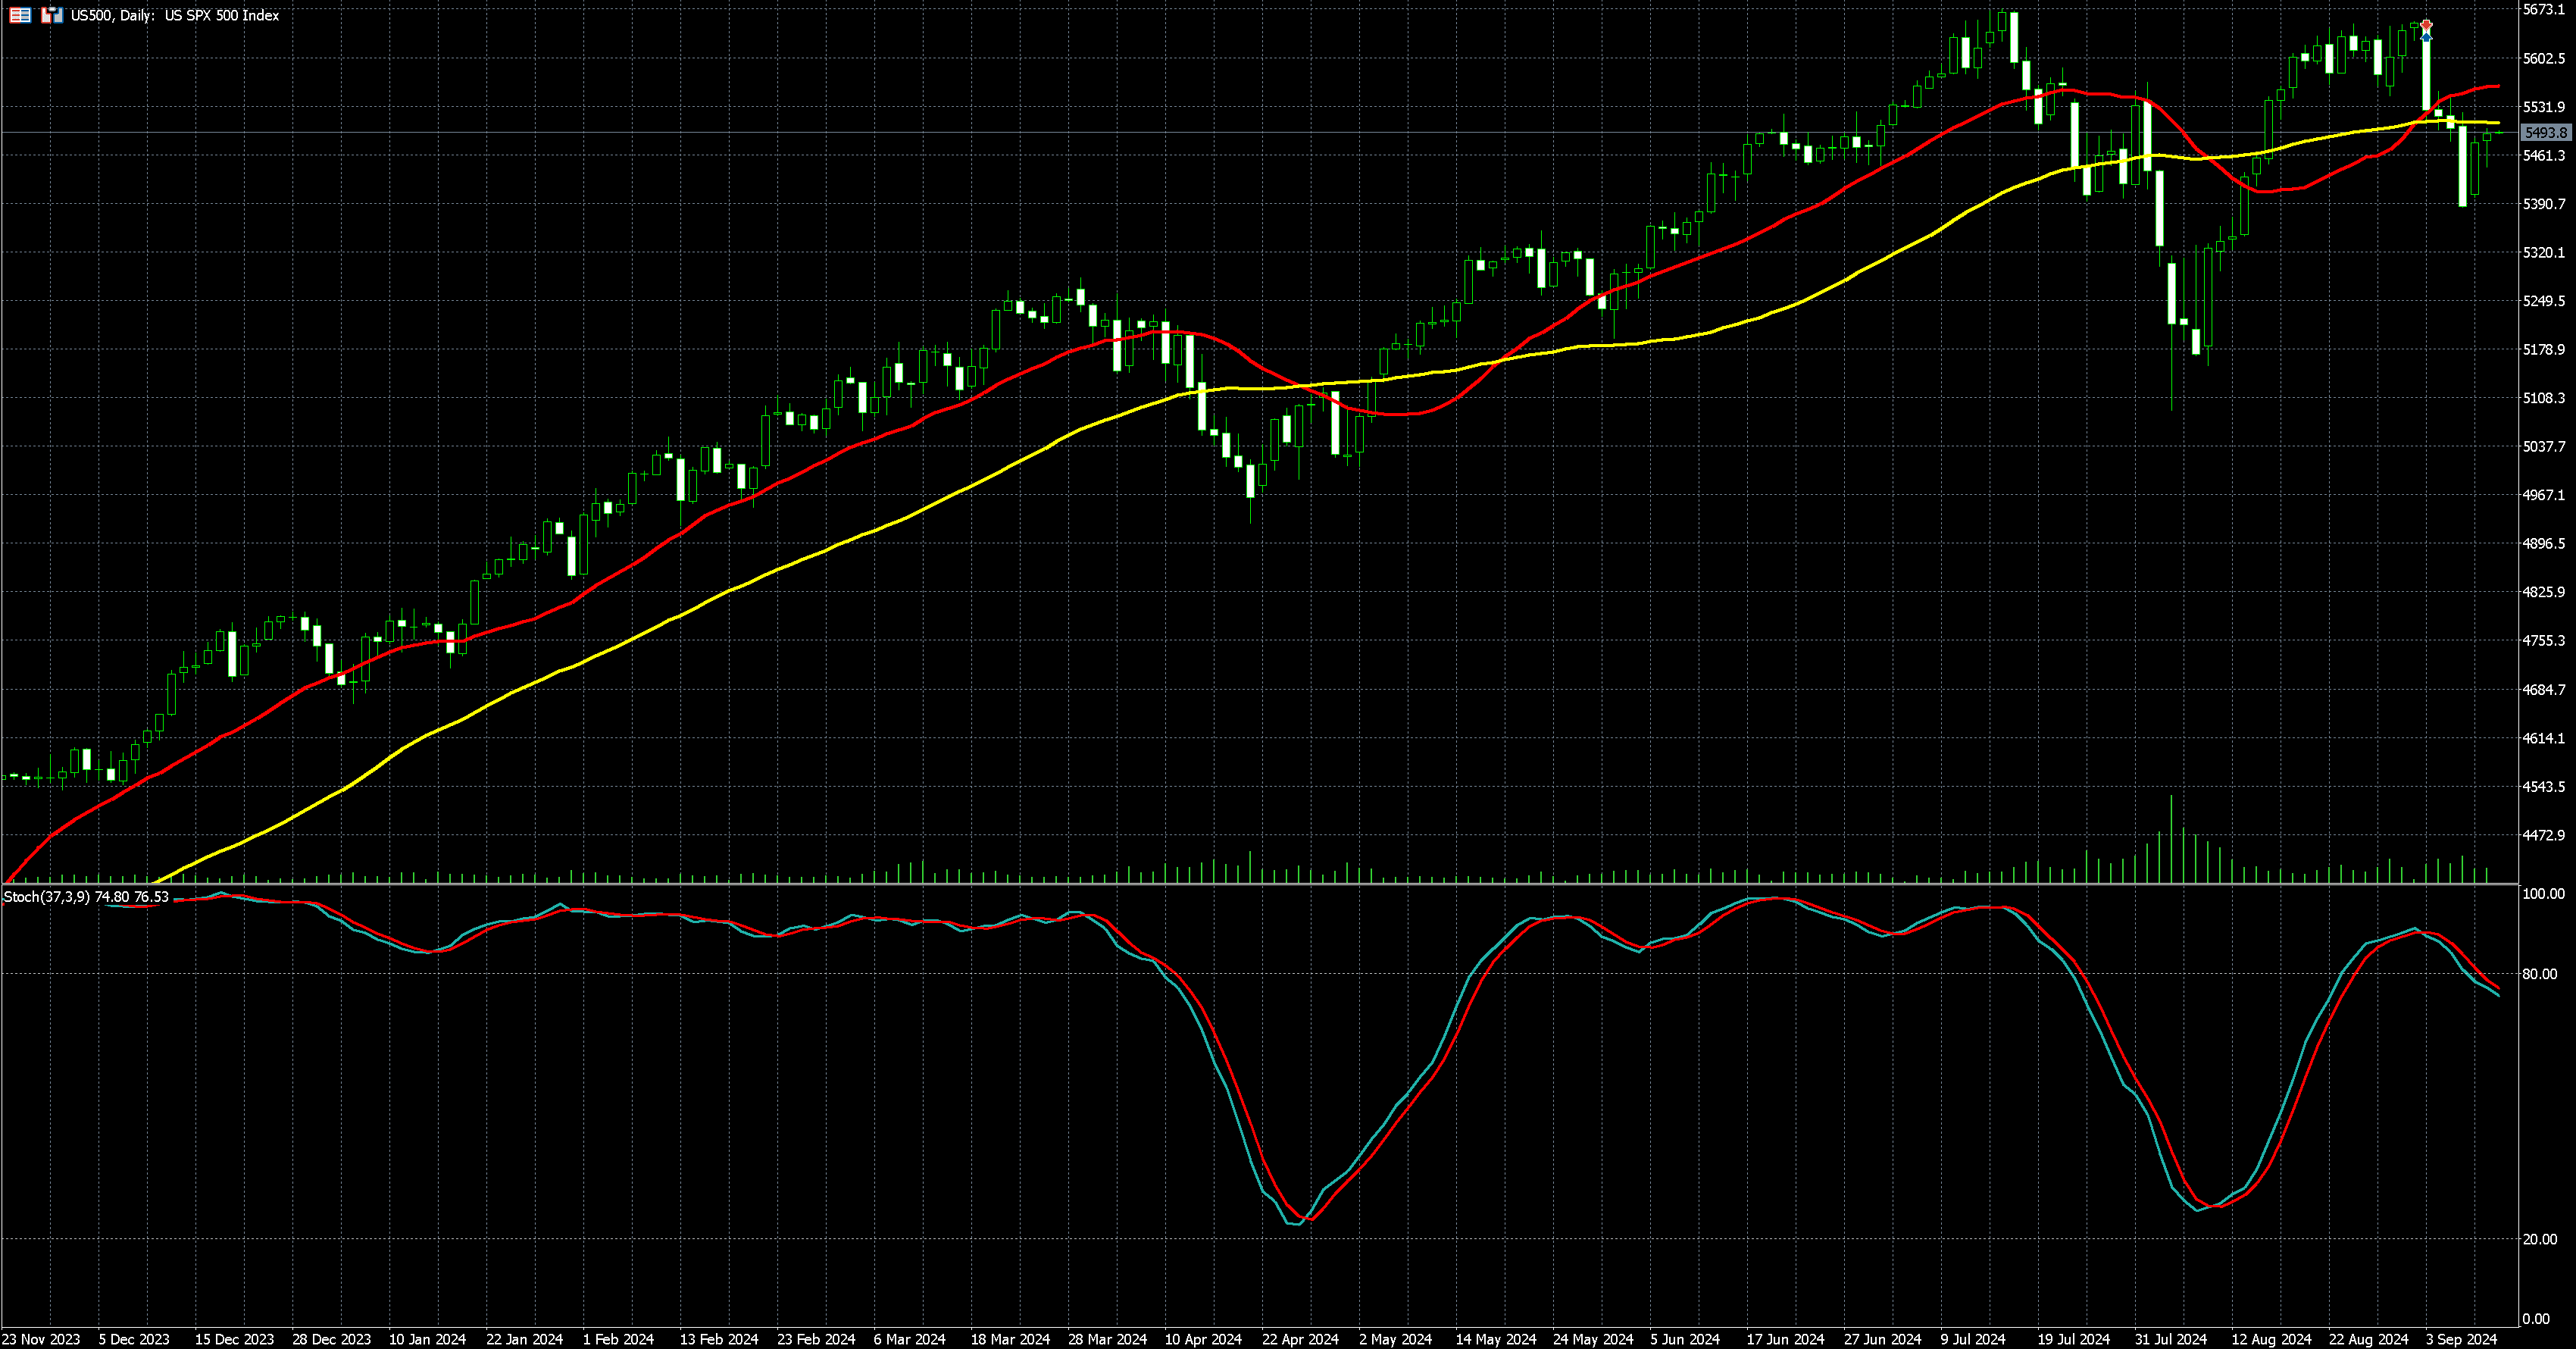Click the 20.00 stochastic level label
Screen dimensions: 2576x1349
[x=2541, y=1239]
